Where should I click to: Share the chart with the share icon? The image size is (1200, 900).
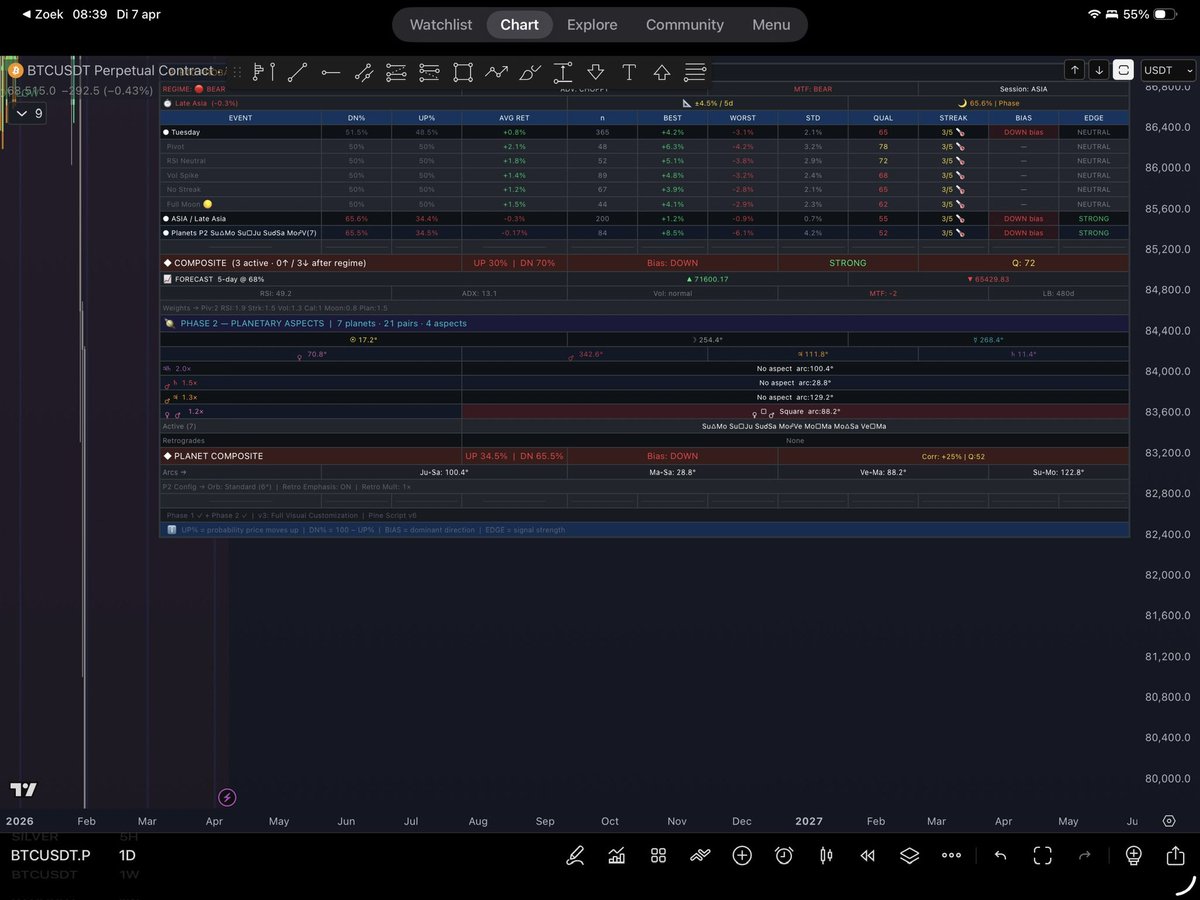(x=1175, y=856)
